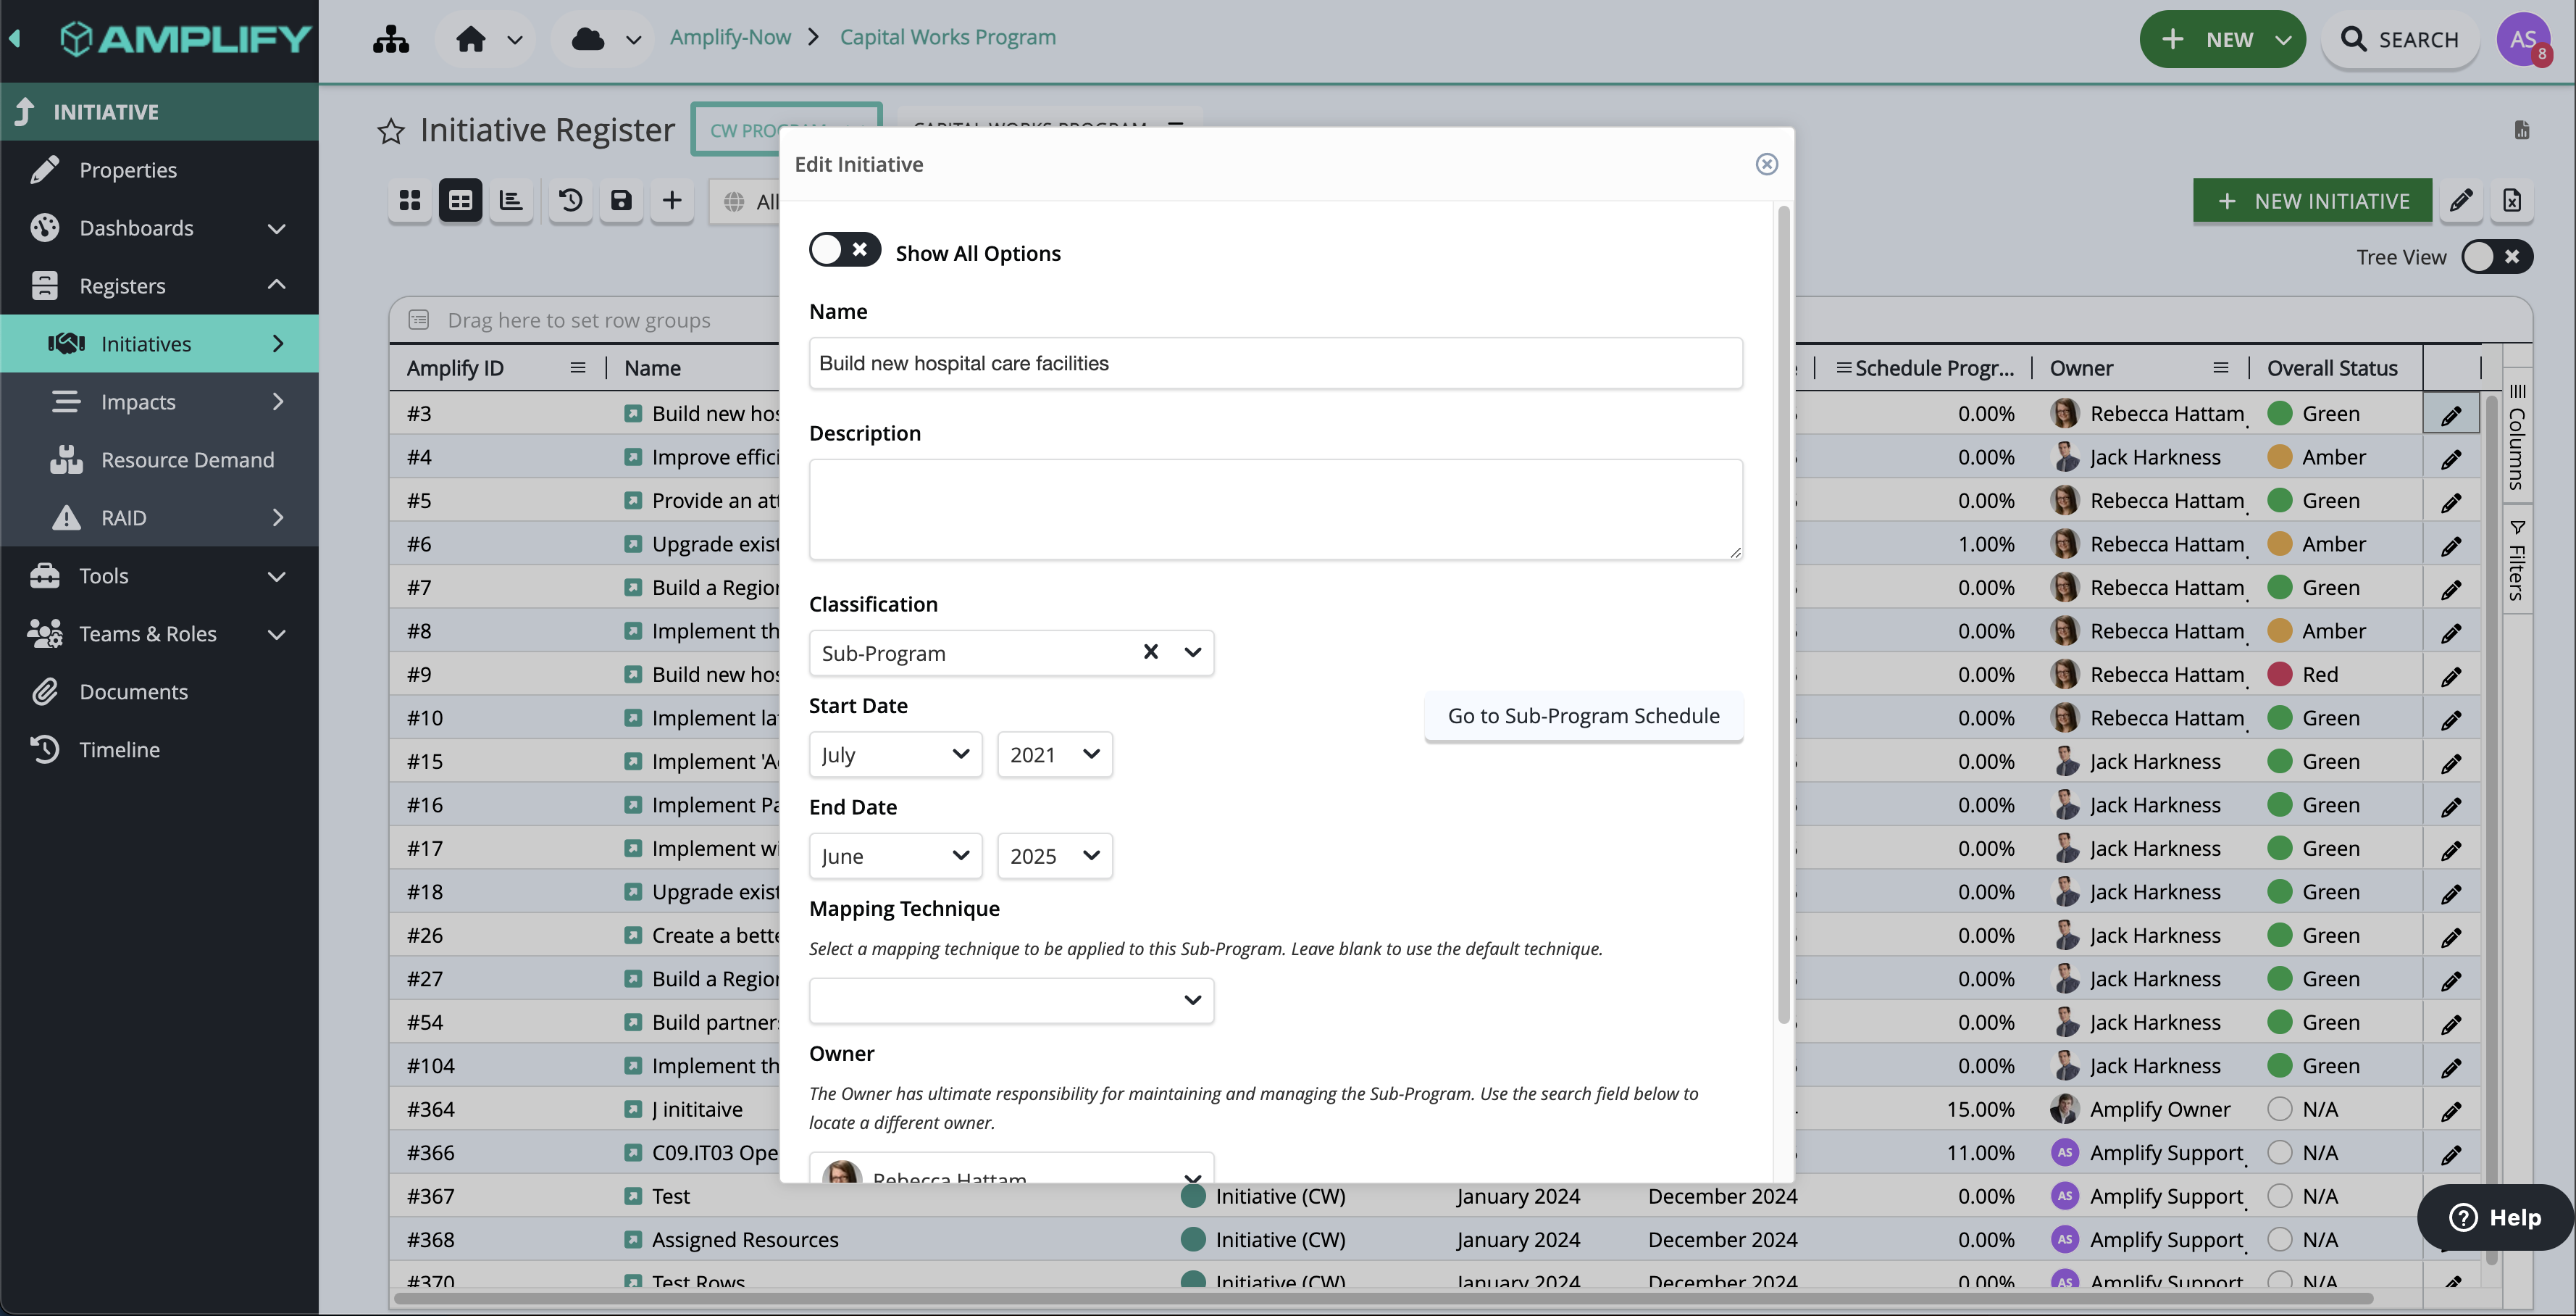
Task: Click the document icon at top right
Action: (x=2522, y=130)
